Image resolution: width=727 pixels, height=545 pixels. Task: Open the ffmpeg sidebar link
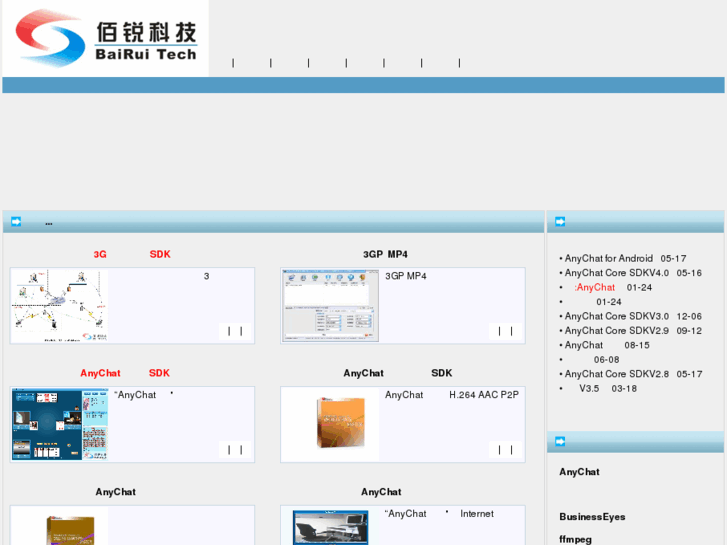click(x=575, y=539)
